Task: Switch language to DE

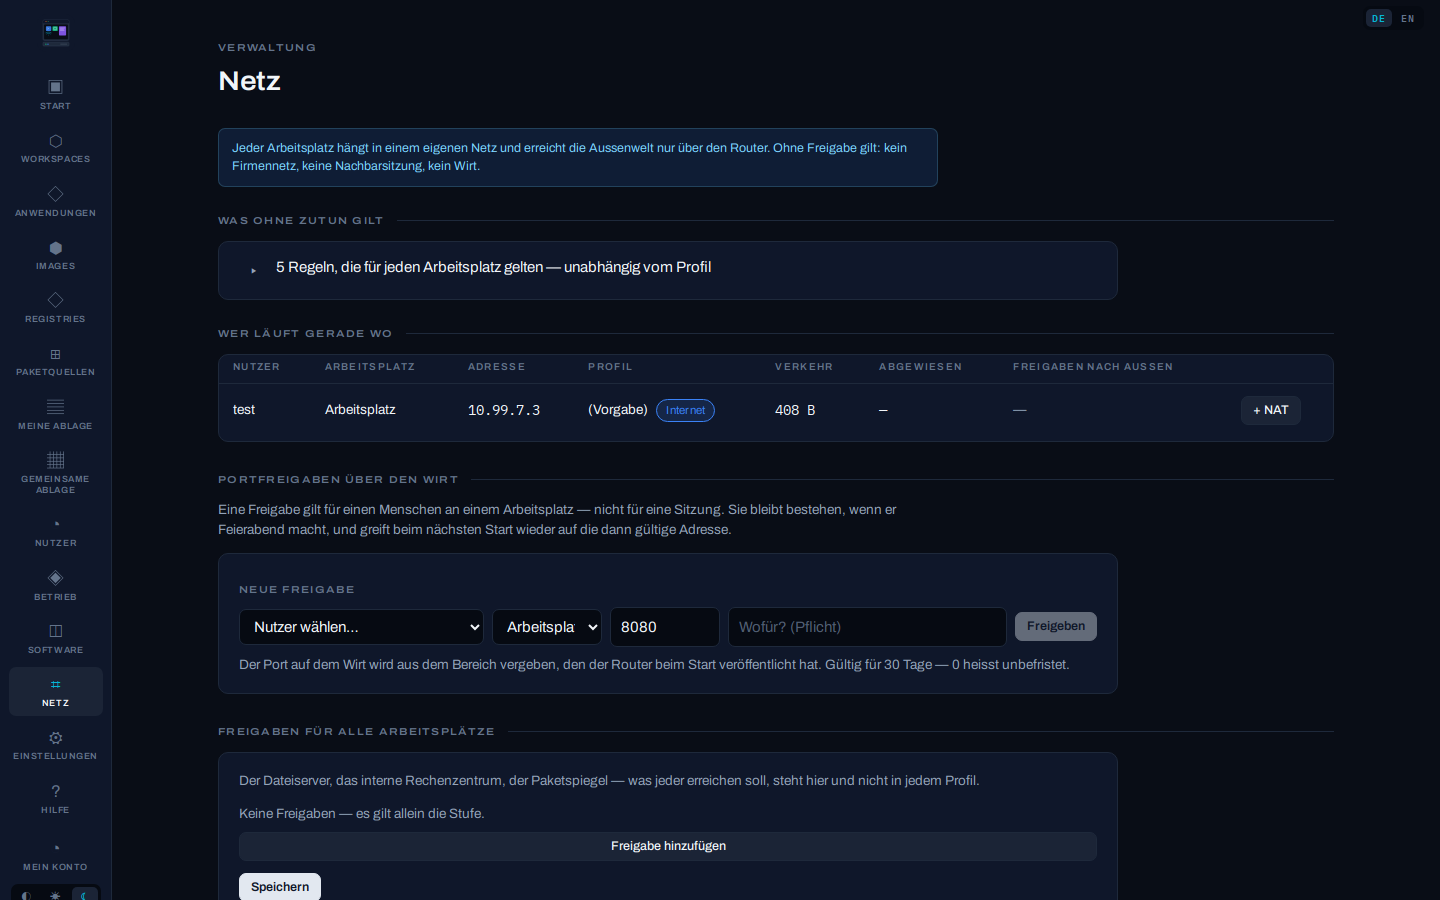Action: coord(1378,18)
